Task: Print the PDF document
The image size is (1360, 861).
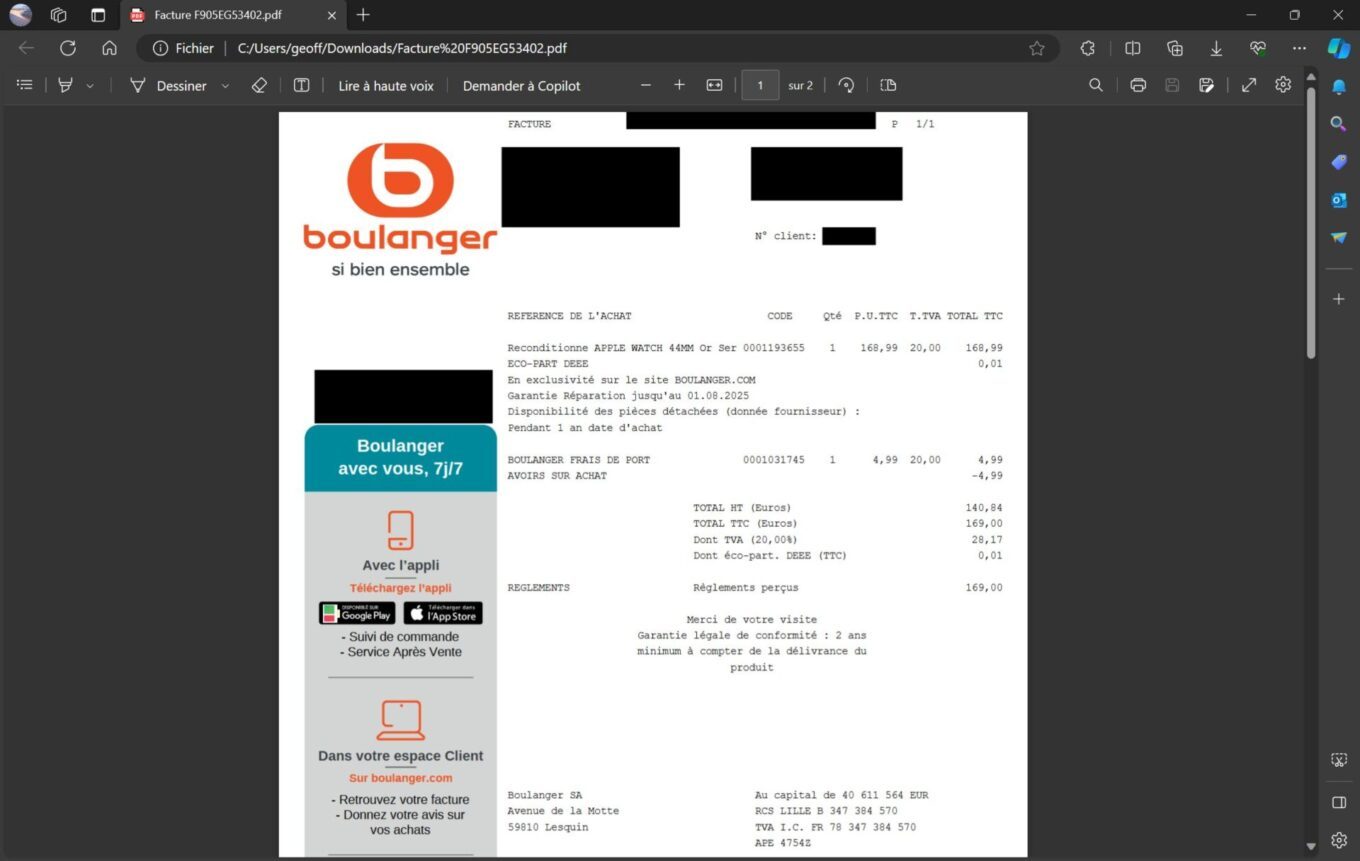Action: tap(1138, 86)
